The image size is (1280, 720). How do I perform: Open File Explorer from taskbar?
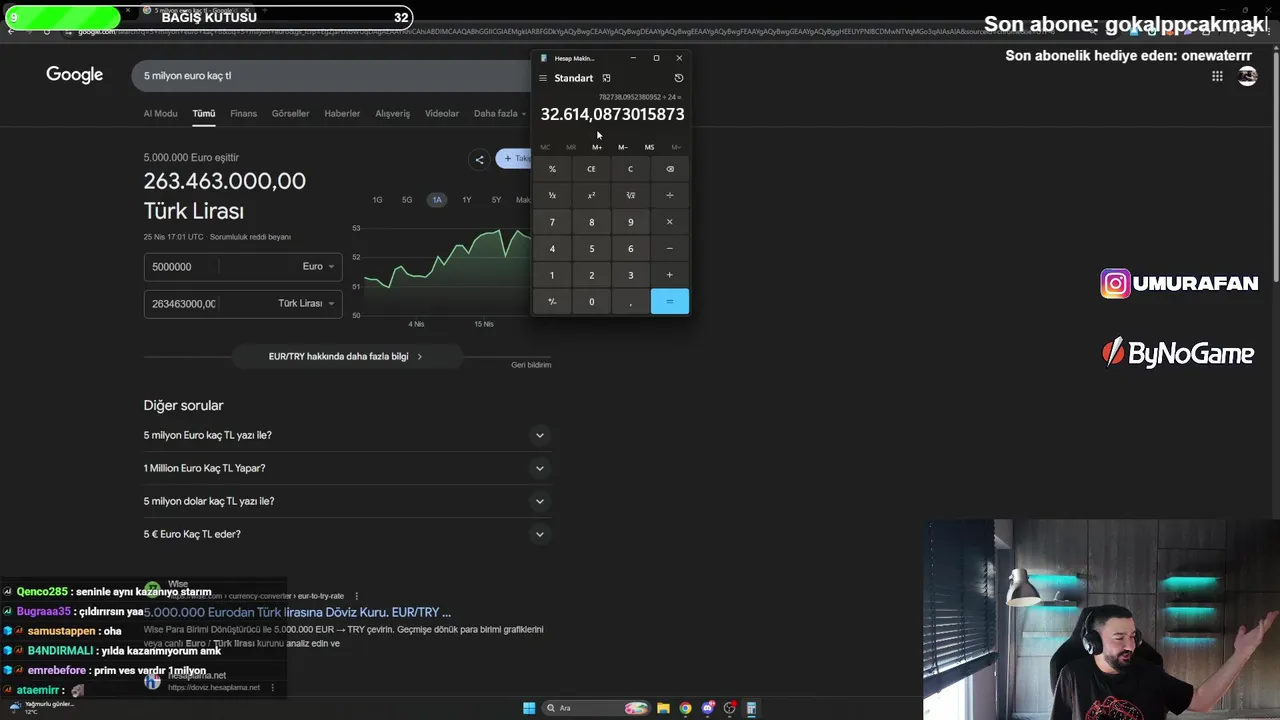[x=663, y=708]
